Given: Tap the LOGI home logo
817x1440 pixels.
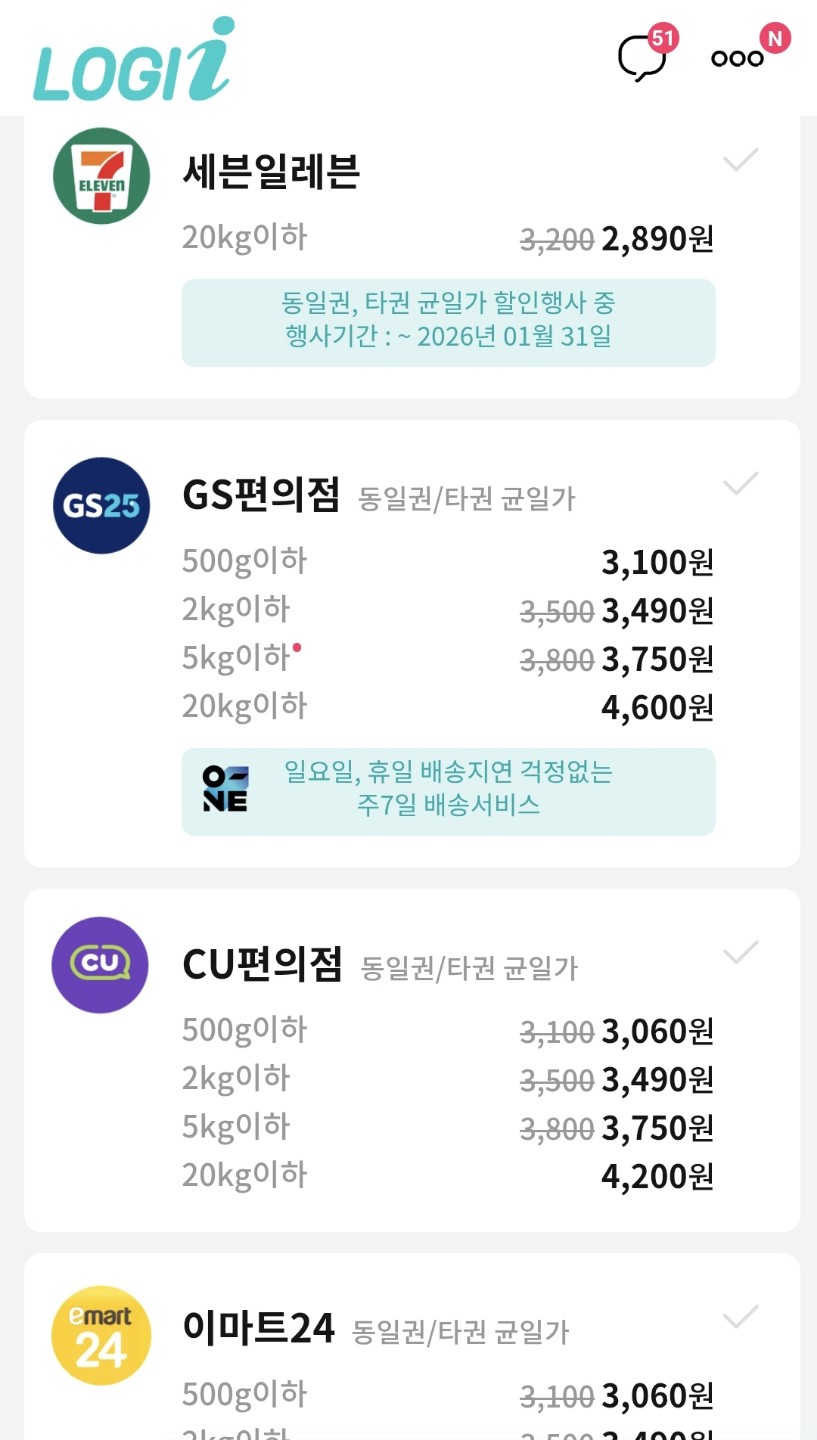Looking at the screenshot, I should coord(132,62).
